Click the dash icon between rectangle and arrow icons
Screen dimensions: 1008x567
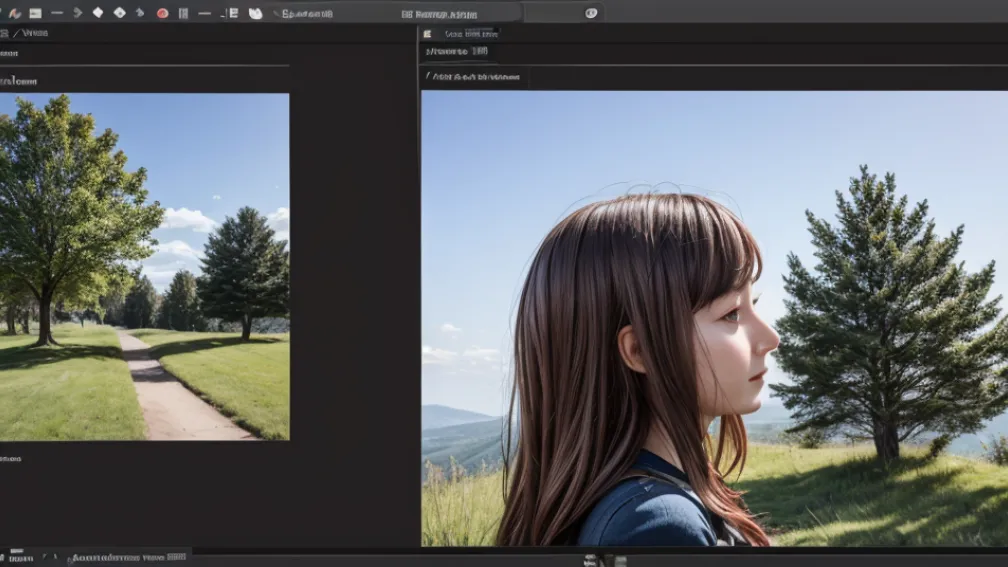click(57, 13)
